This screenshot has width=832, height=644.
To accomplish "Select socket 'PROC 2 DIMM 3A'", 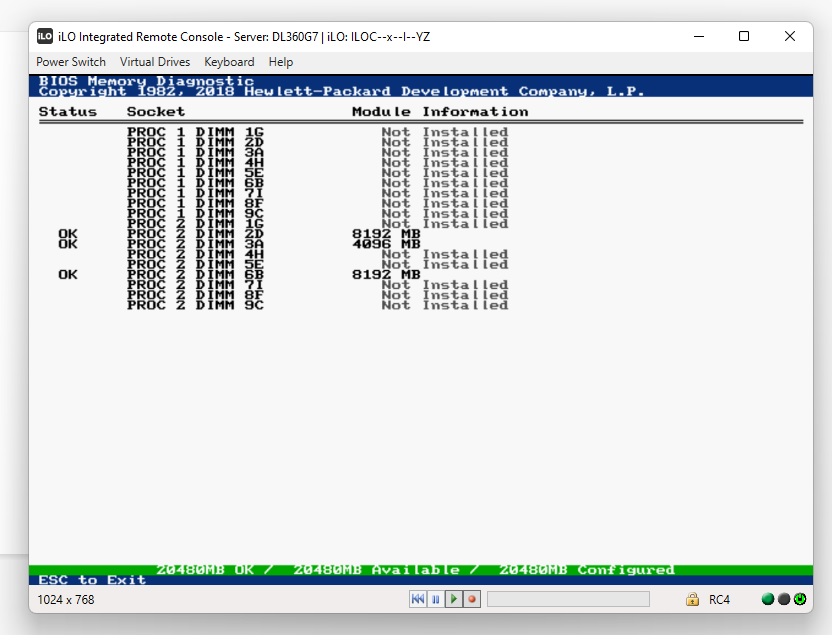I will tap(195, 244).
